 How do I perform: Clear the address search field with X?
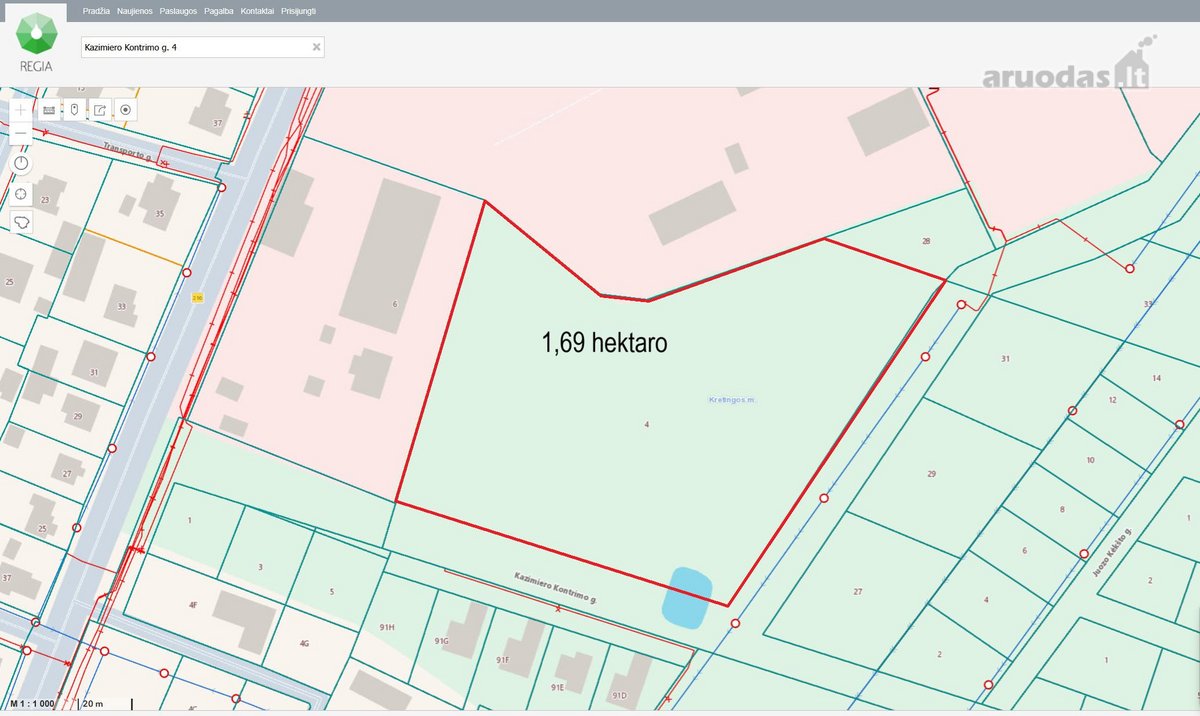coord(316,47)
